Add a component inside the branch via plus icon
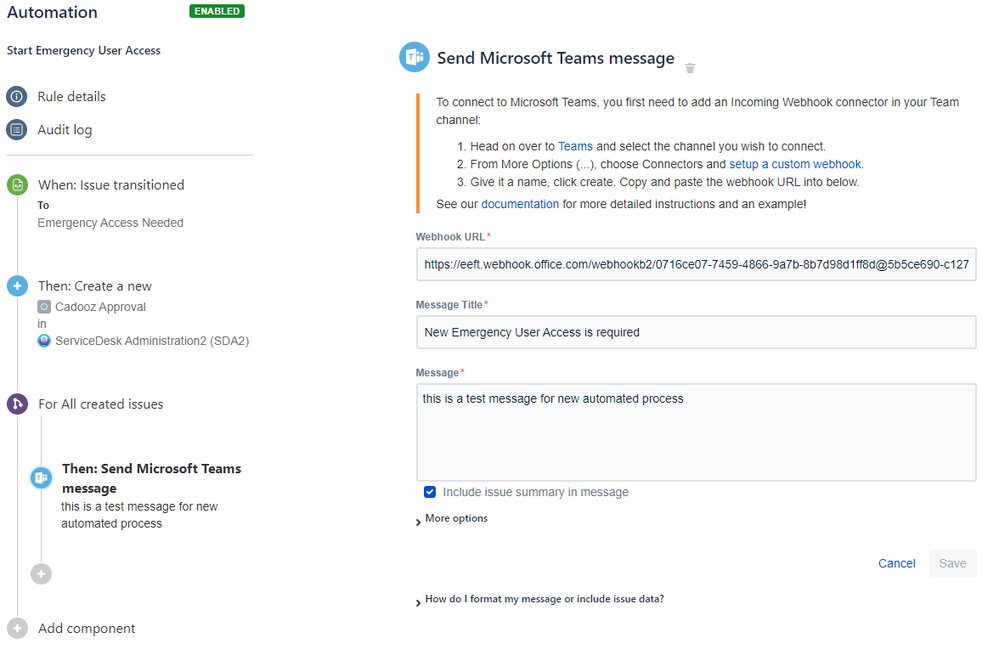The width and height of the screenshot is (999, 661). click(41, 574)
